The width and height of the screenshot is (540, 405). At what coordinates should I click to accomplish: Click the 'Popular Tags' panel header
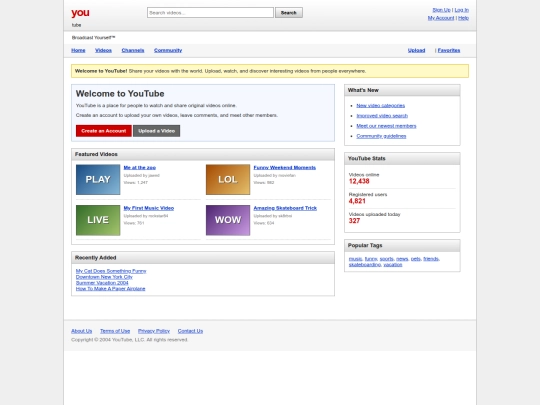click(x=402, y=246)
